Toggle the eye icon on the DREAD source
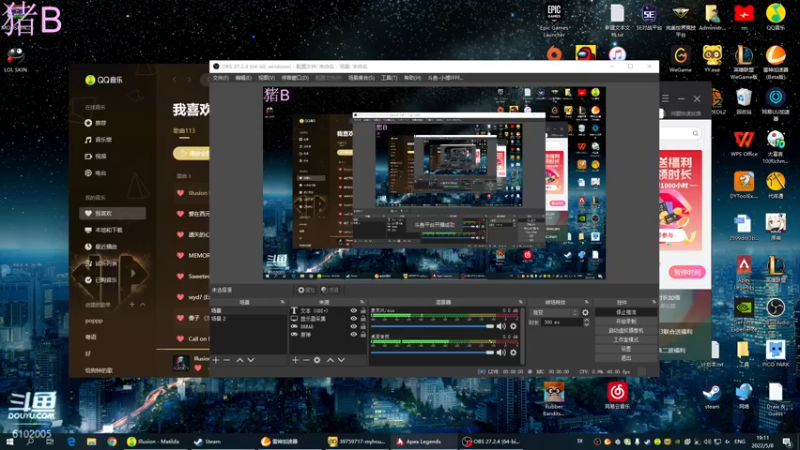The image size is (800, 450). click(x=353, y=327)
